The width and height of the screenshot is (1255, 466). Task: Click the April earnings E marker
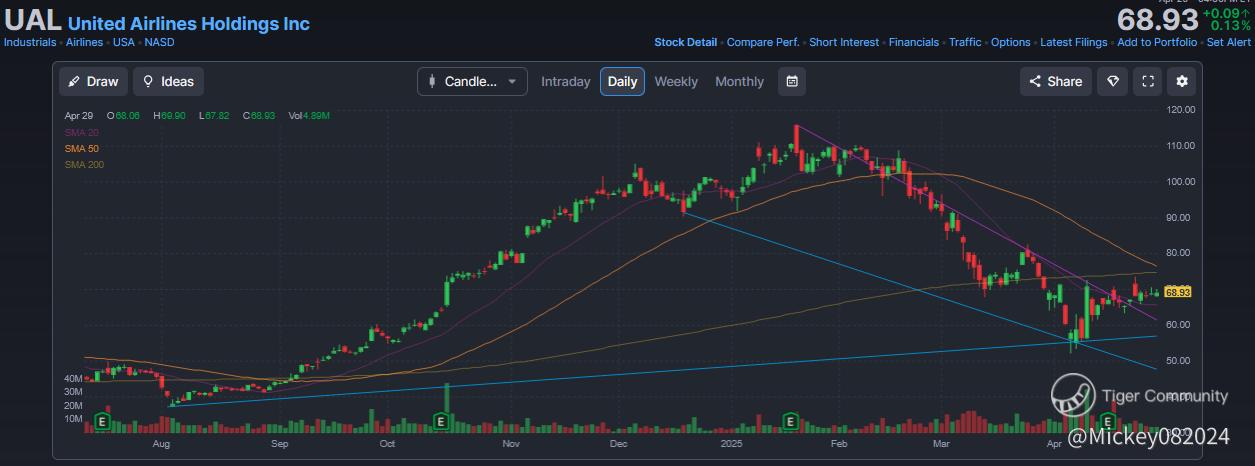pos(1108,423)
